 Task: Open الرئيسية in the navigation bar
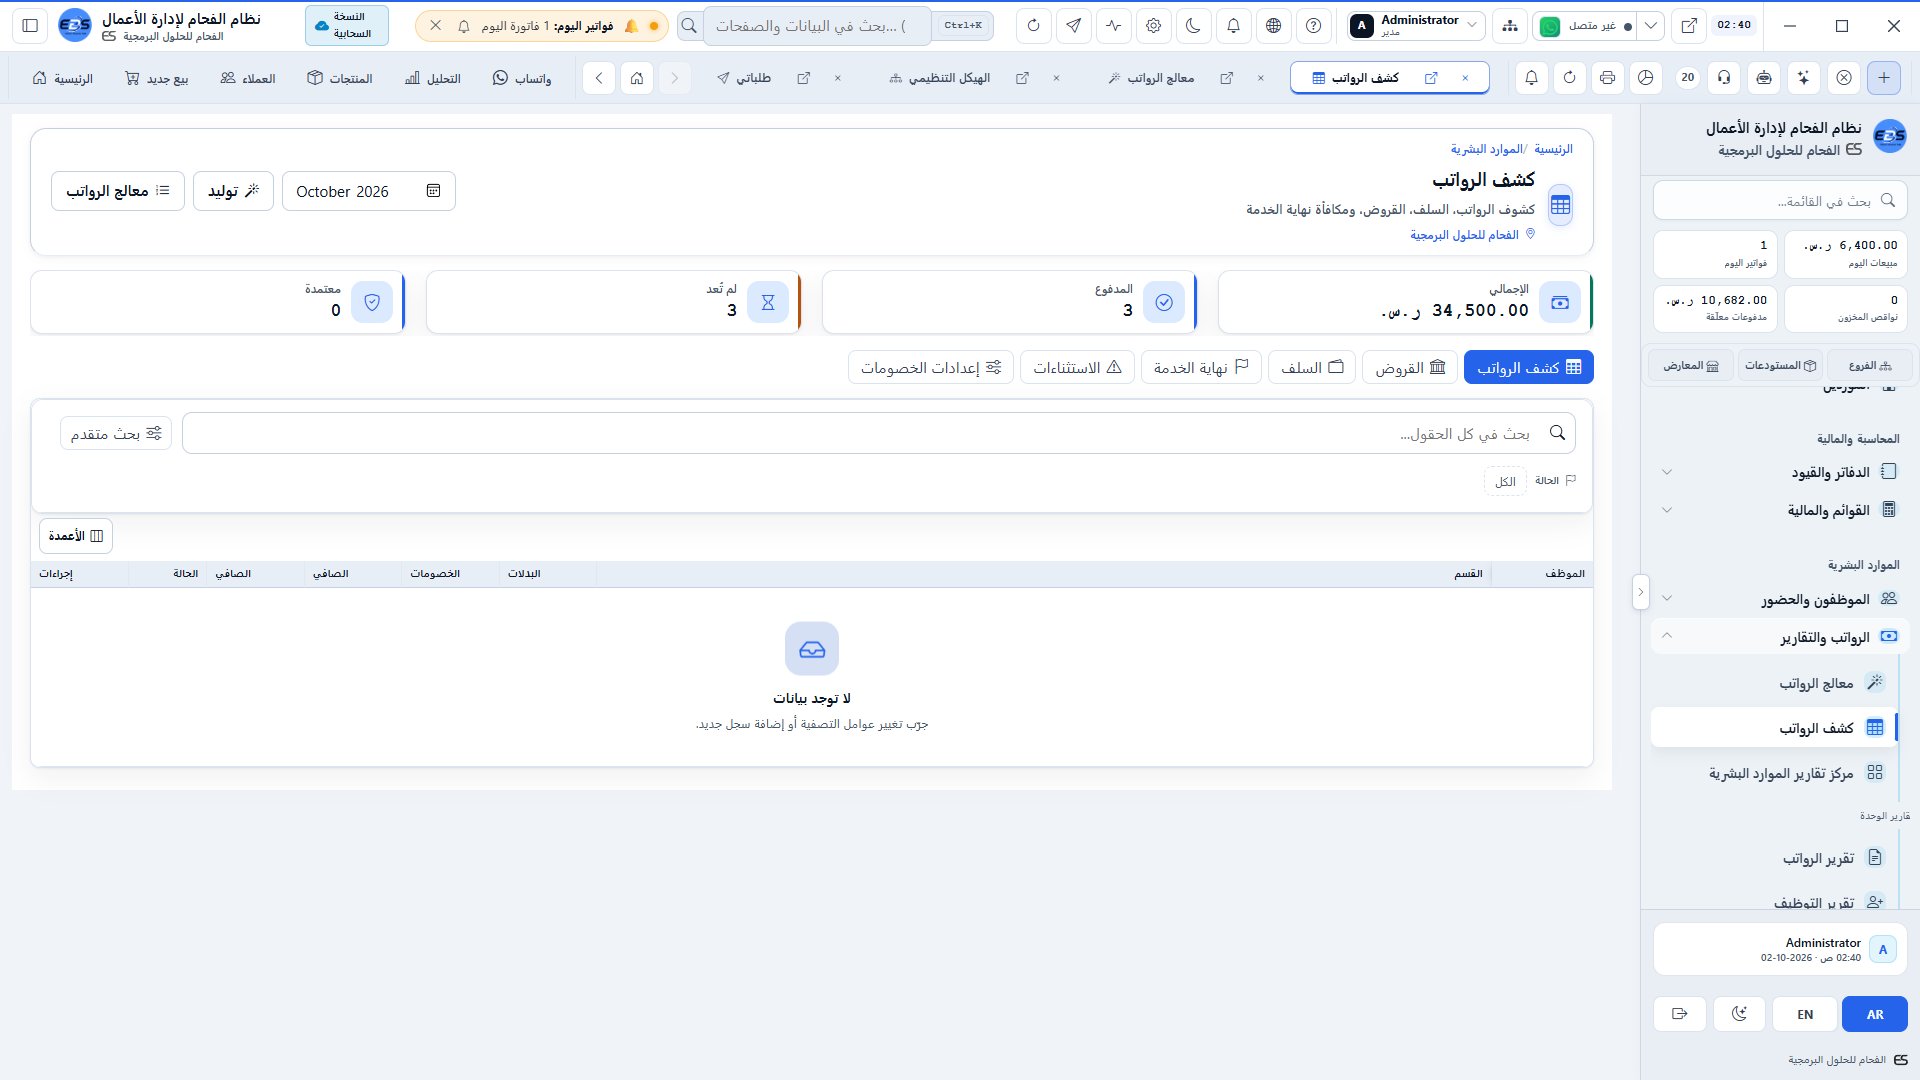(62, 78)
